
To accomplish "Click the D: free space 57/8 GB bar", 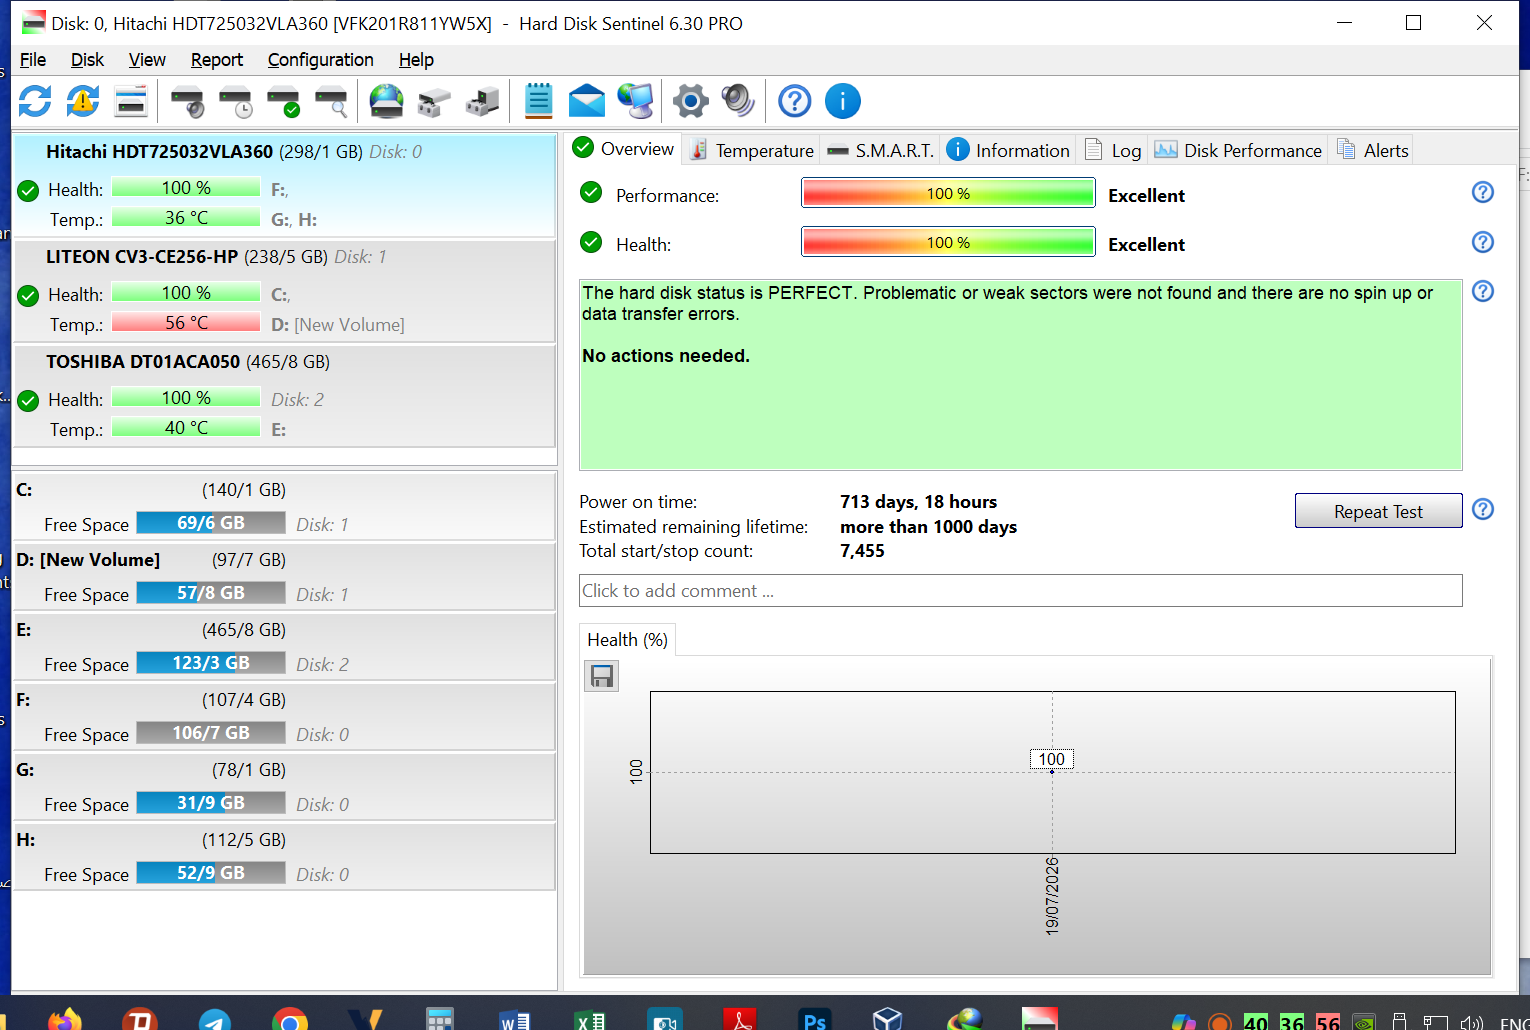I will pos(211,593).
